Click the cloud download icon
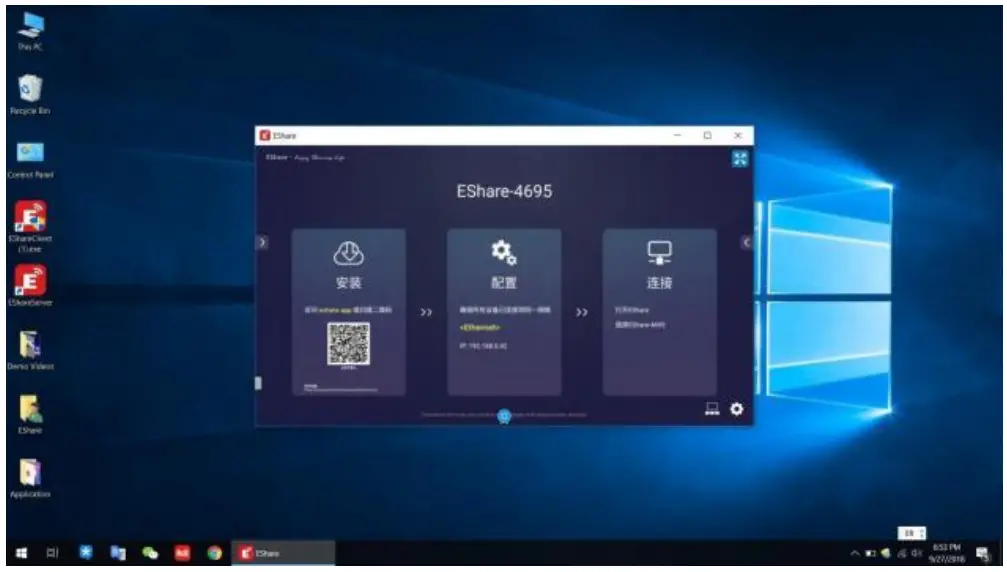The image size is (1007, 572). (x=349, y=253)
